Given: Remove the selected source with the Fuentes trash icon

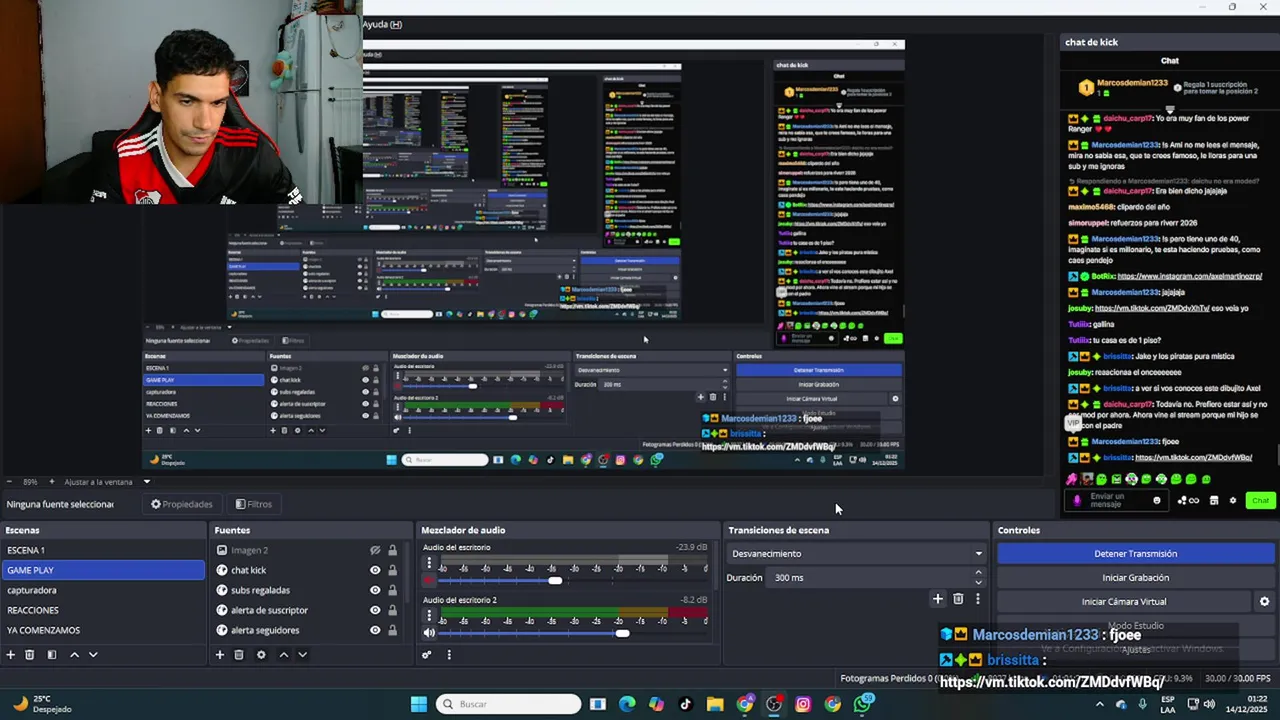Looking at the screenshot, I should click(239, 655).
